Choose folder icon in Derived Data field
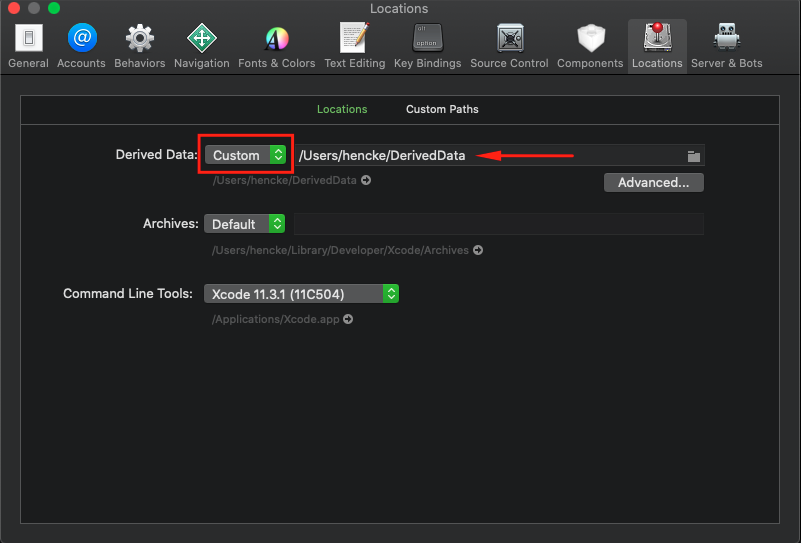Viewport: 801px width, 543px height. point(694,156)
